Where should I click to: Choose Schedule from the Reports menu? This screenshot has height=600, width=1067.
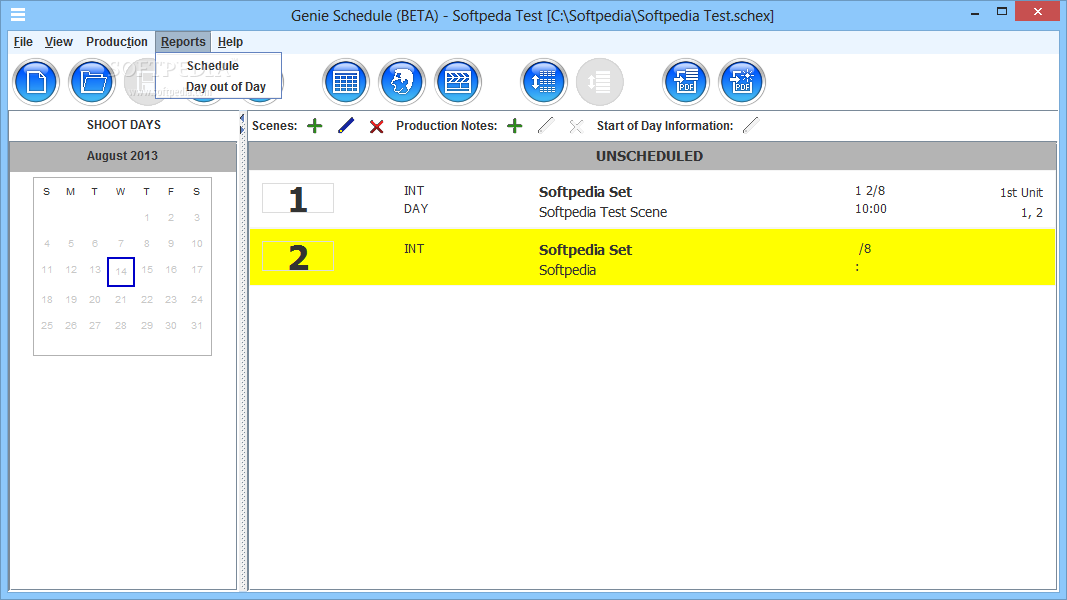point(213,66)
